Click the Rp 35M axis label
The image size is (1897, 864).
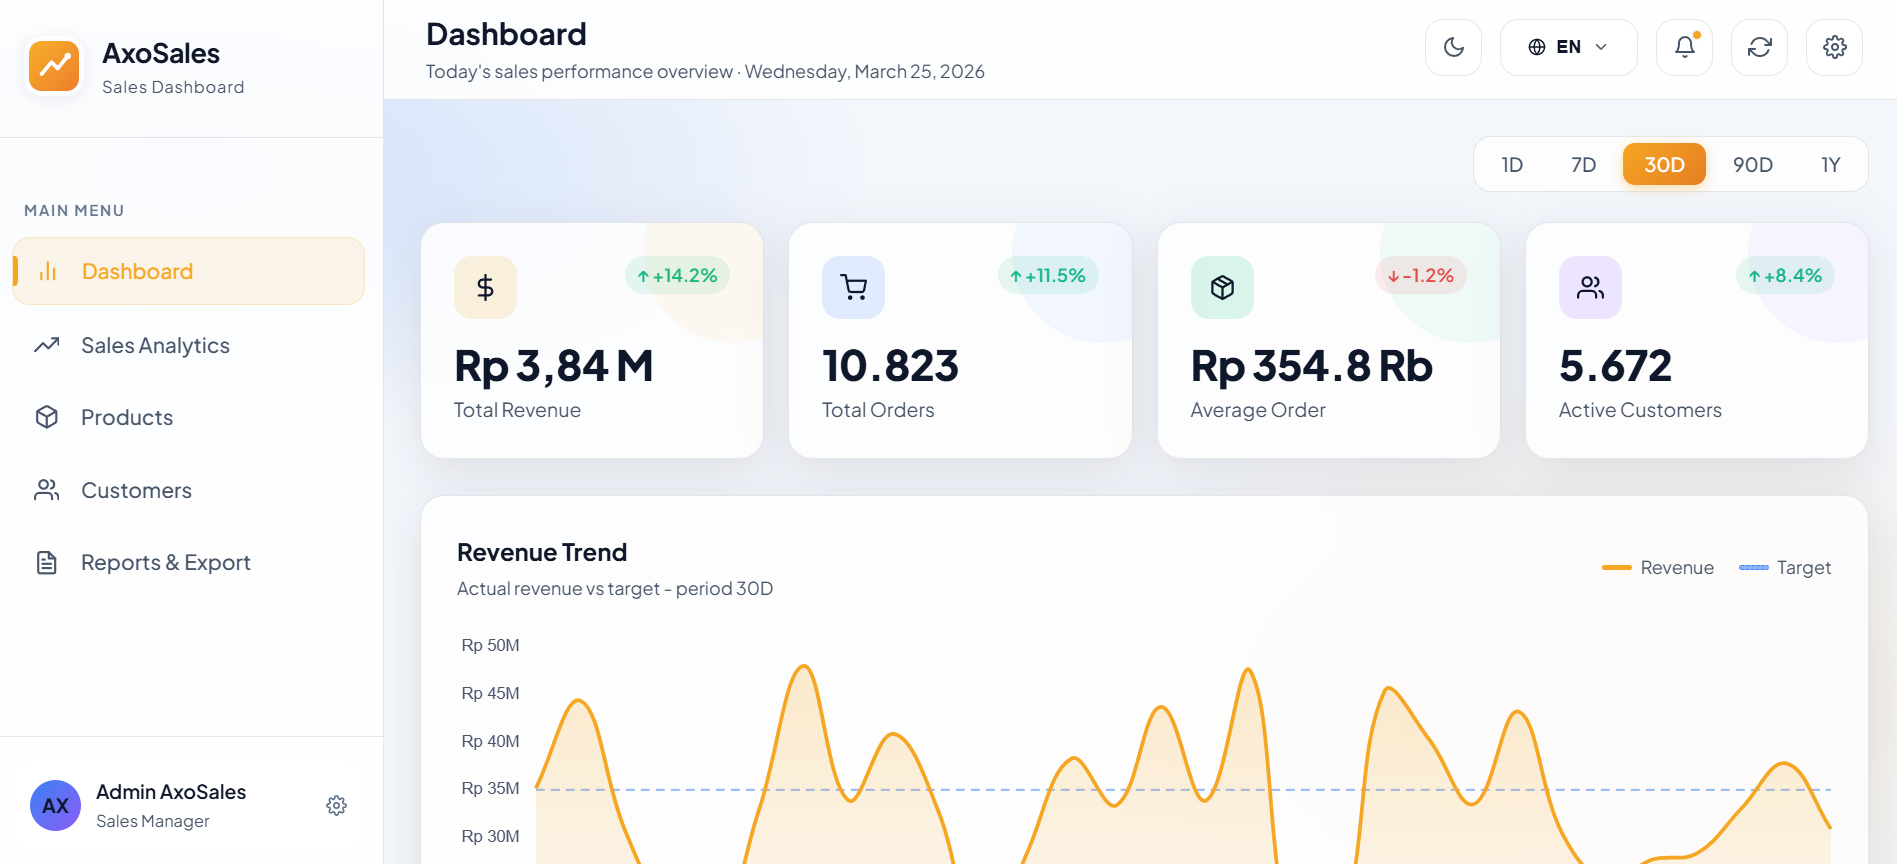(490, 788)
